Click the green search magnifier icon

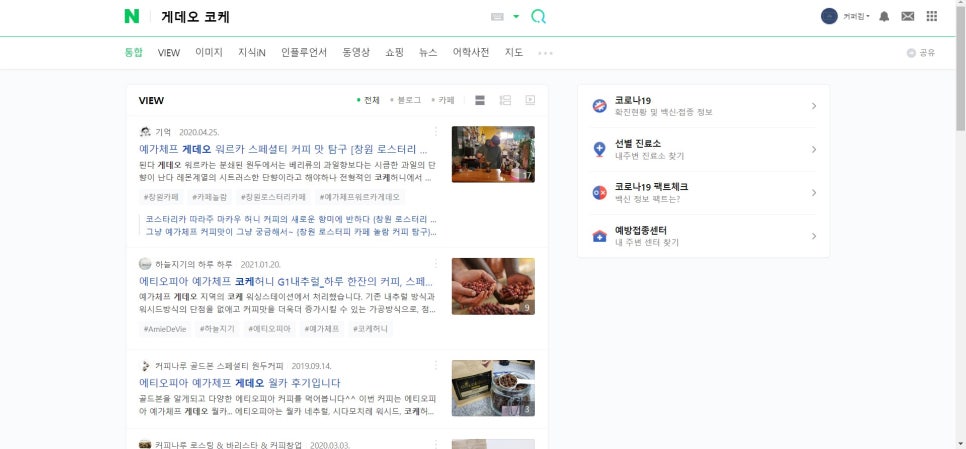(538, 17)
